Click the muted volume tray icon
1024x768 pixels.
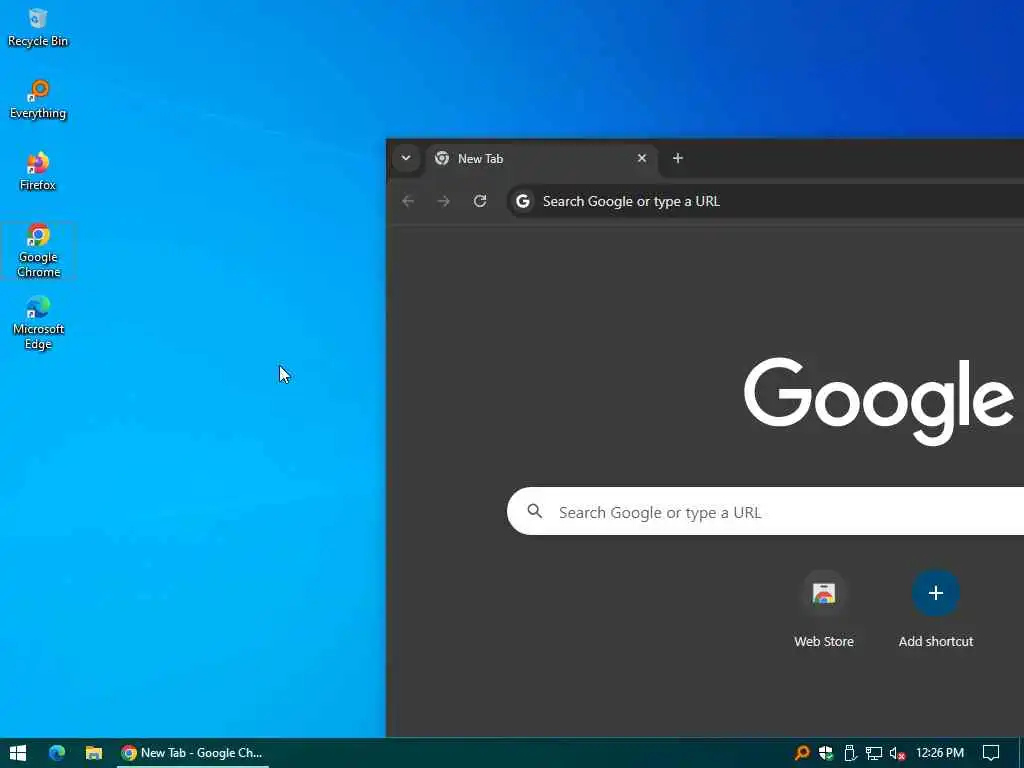pyautogui.click(x=897, y=753)
